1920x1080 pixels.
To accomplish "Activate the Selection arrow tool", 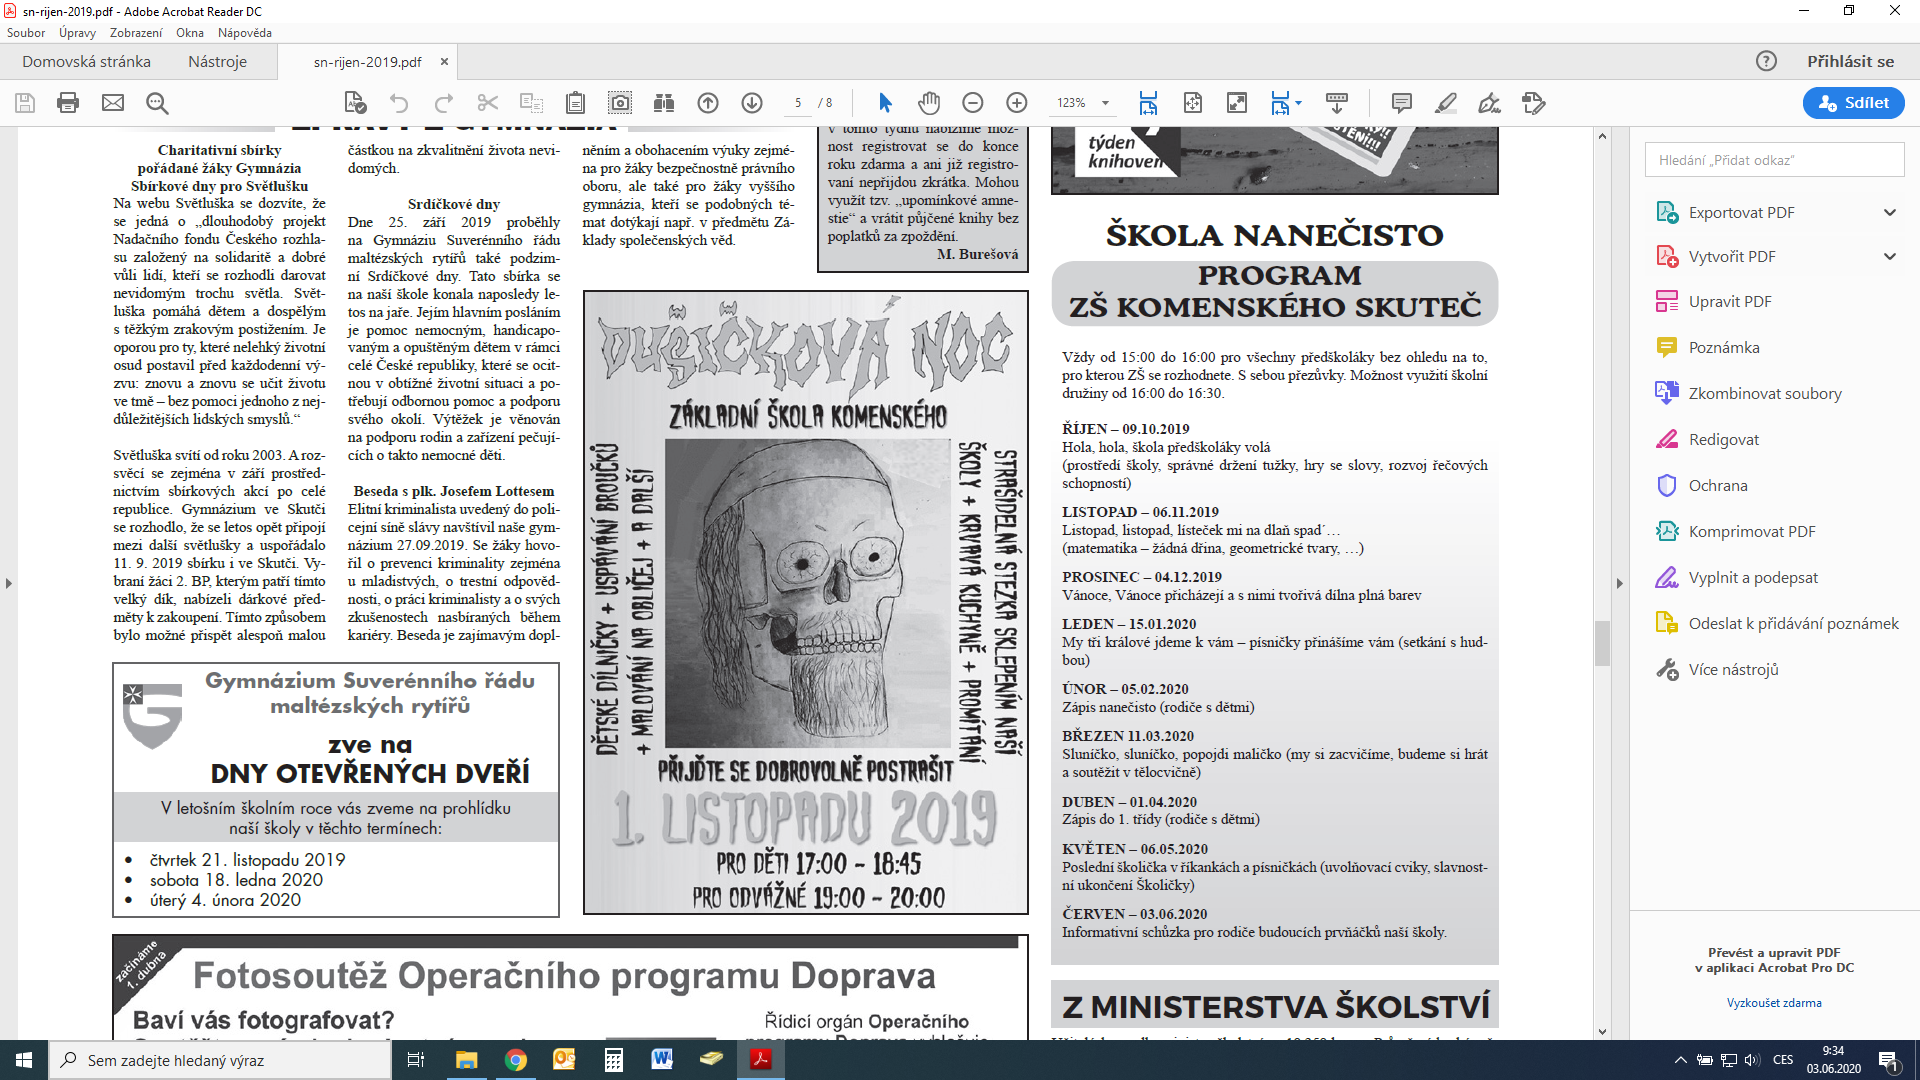I will pos(885,103).
